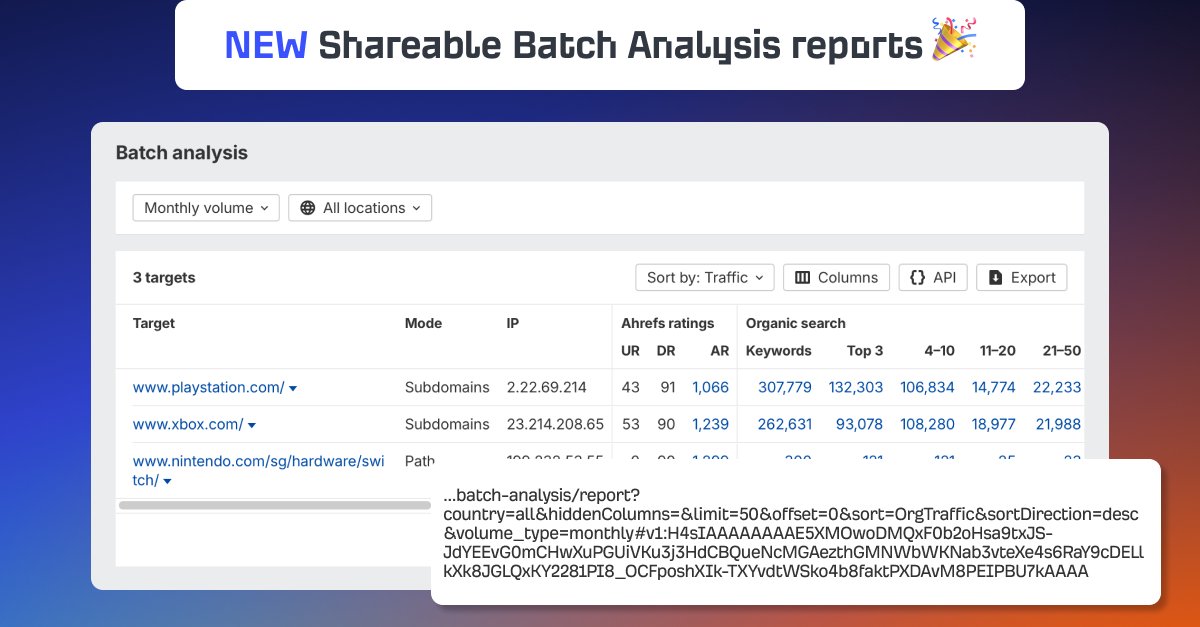Click the DR value 91
The height and width of the screenshot is (627, 1200).
pyautogui.click(x=666, y=387)
